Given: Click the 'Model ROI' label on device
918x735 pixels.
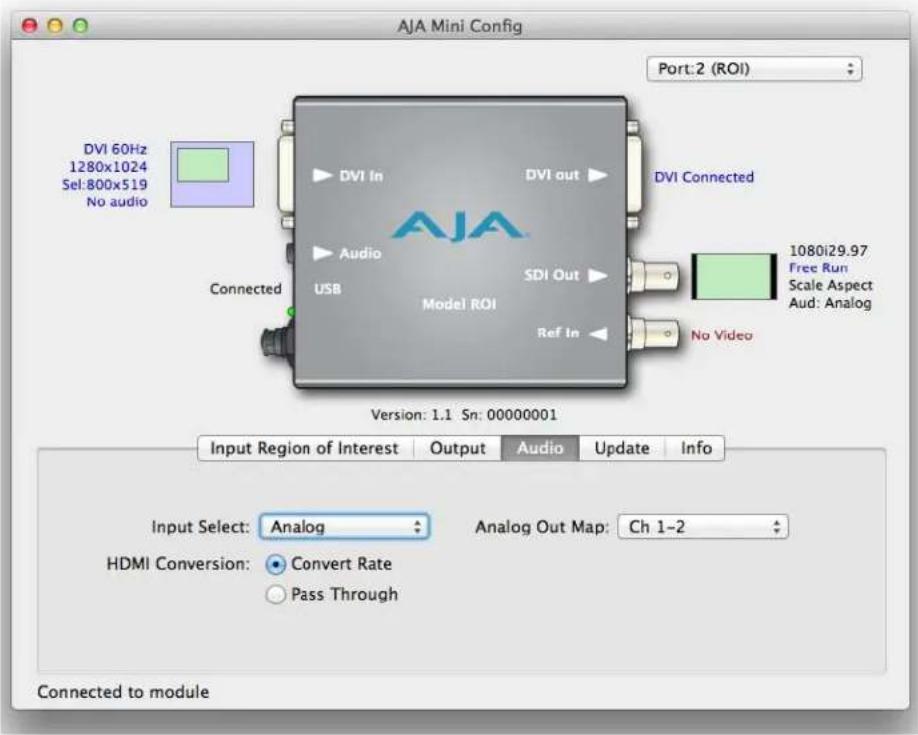Looking at the screenshot, I should tap(459, 304).
